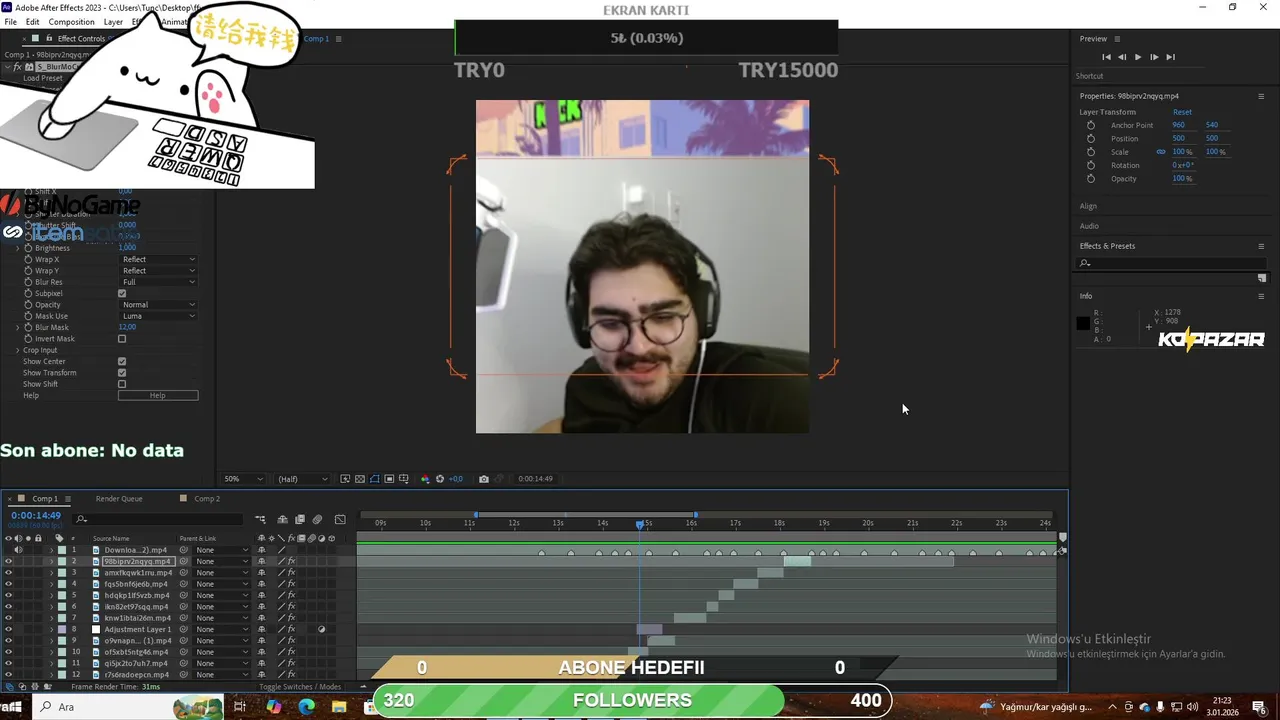Open the File menu
Screen dimensions: 1280x720
tap(10, 22)
